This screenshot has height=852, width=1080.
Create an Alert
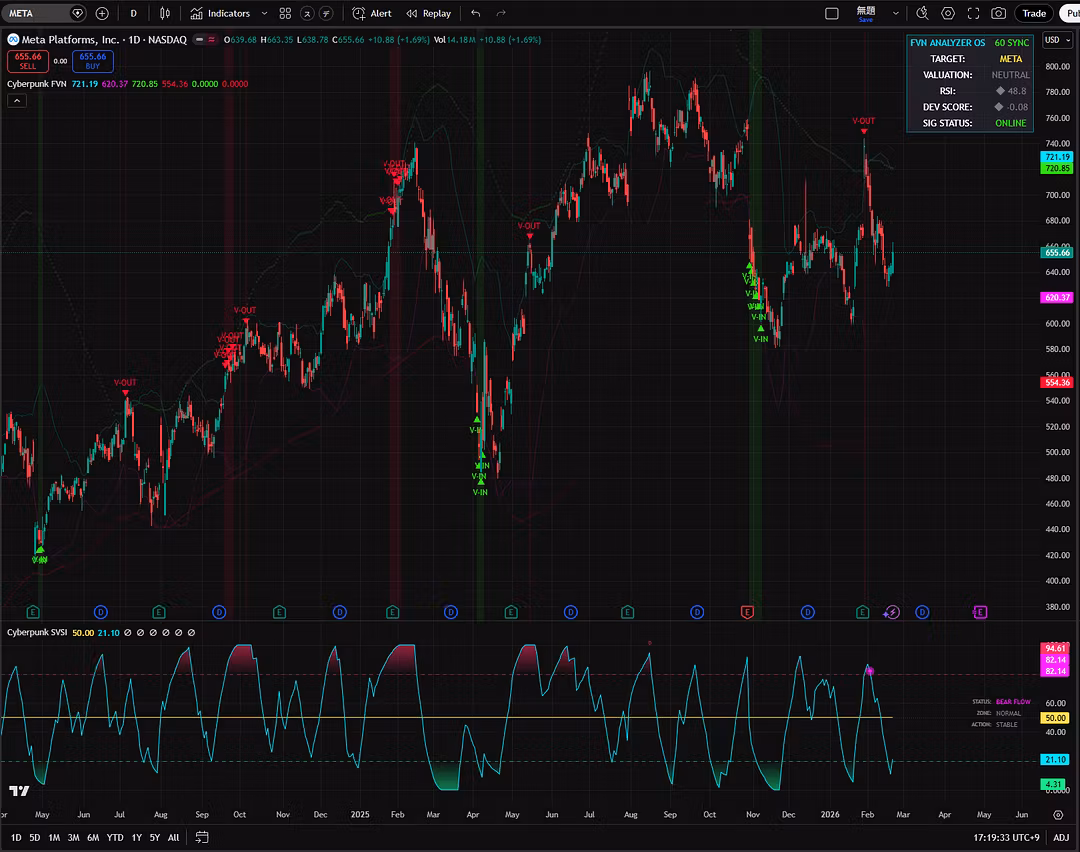pos(372,13)
